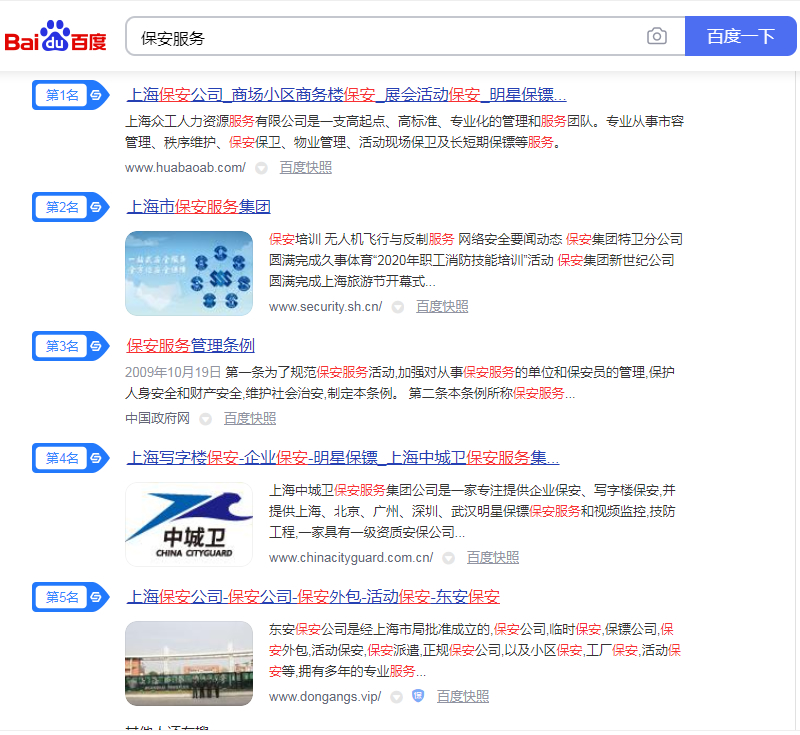Viewport: 800px width, 735px height.
Task: Open result 上海保安公司_商场小区商务楼保安
Action: pos(346,95)
